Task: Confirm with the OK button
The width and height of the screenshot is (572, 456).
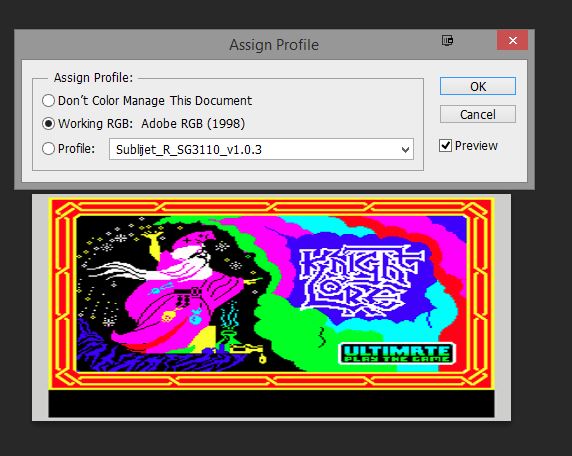Action: pos(478,86)
